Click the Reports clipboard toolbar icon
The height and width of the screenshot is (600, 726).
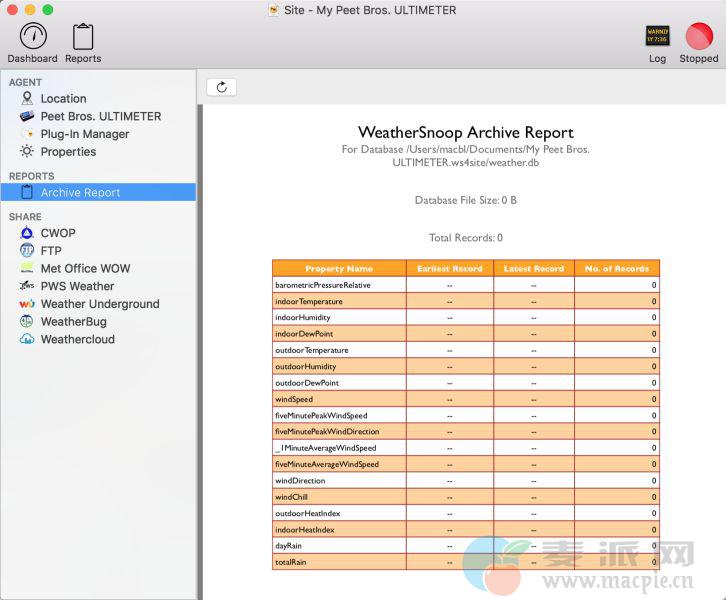(x=83, y=37)
